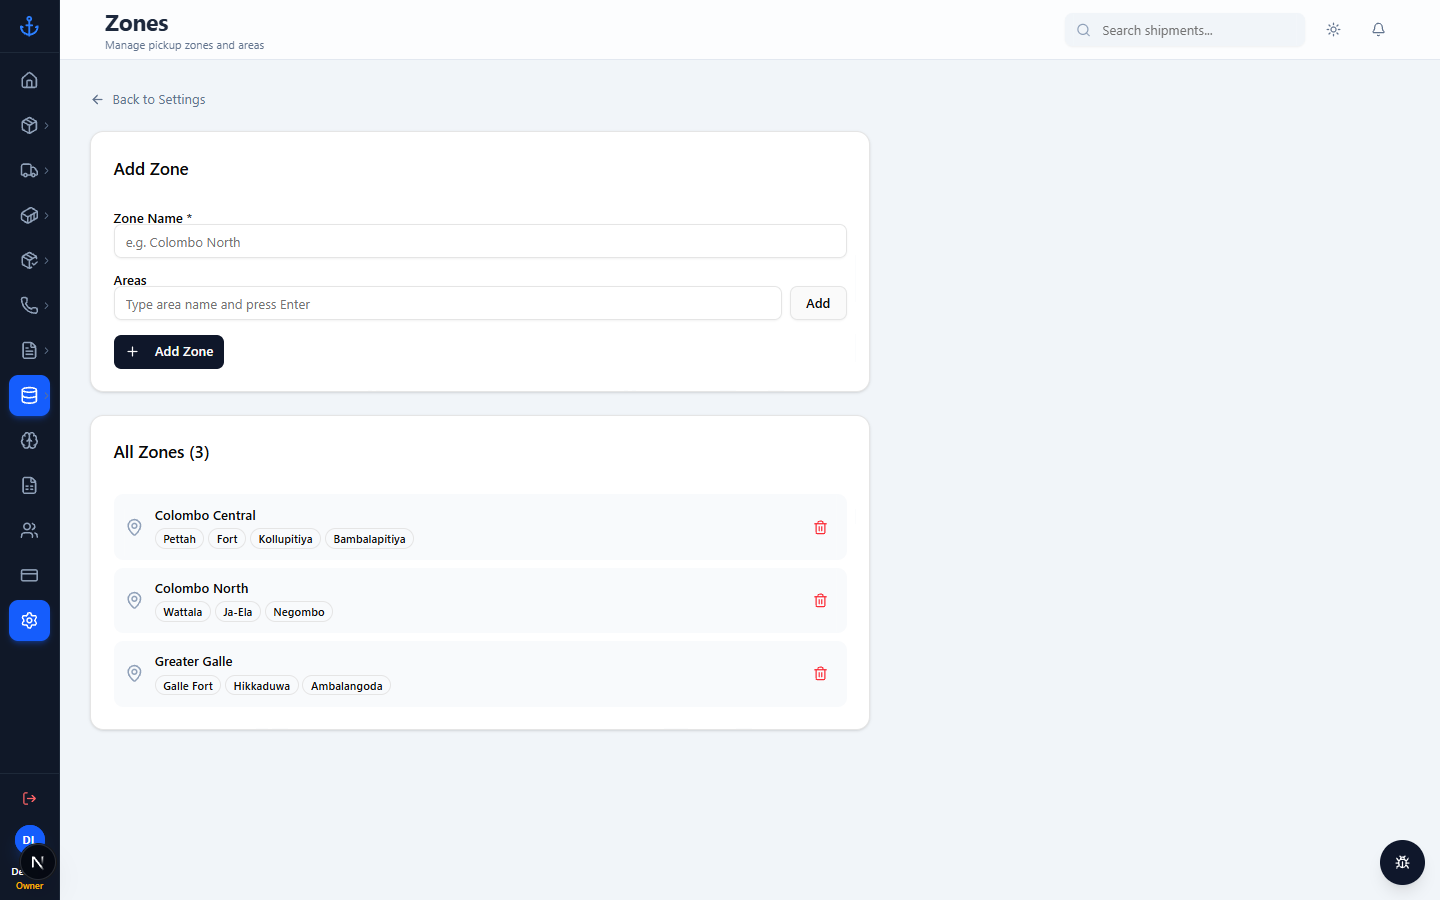Expand the chevron beside the phone icon
This screenshot has width=1440, height=900.
pos(46,305)
